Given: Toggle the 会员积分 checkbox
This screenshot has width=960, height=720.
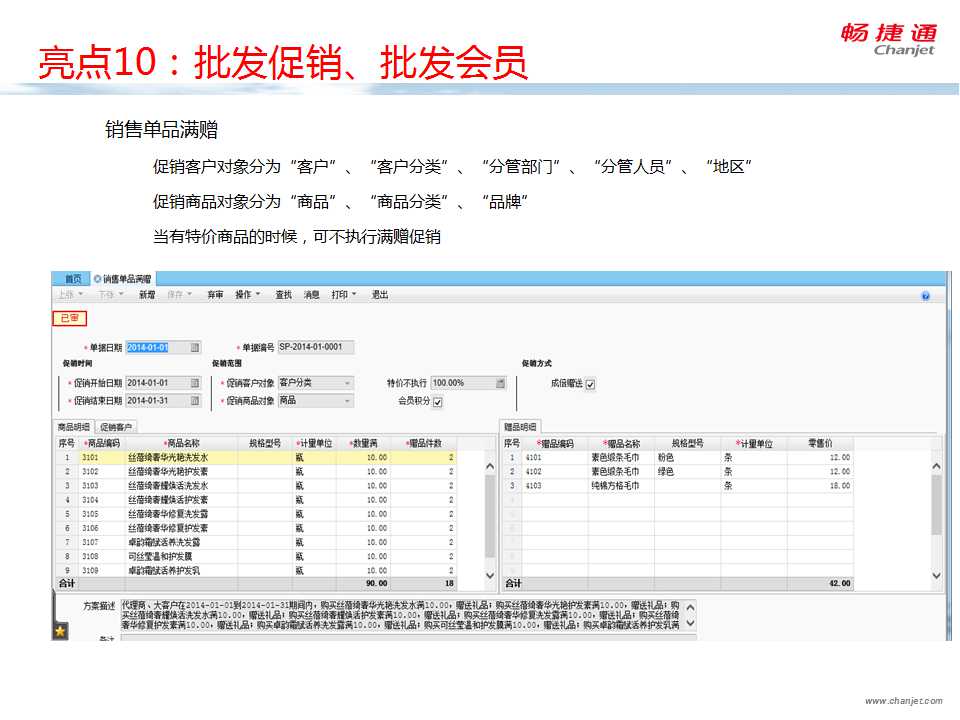Looking at the screenshot, I should point(437,402).
